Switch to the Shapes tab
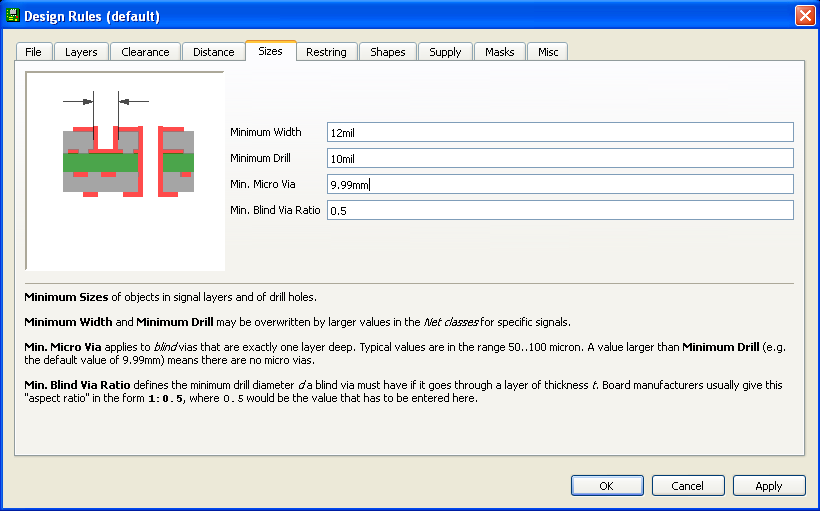 coord(387,52)
